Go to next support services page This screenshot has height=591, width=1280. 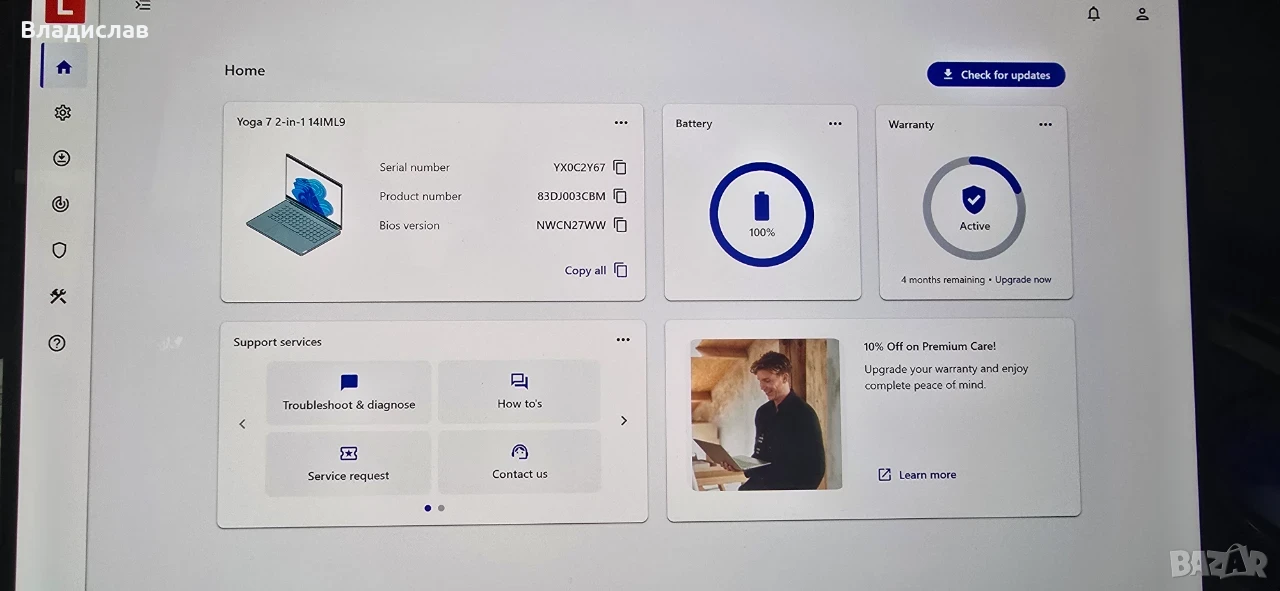pyautogui.click(x=624, y=421)
